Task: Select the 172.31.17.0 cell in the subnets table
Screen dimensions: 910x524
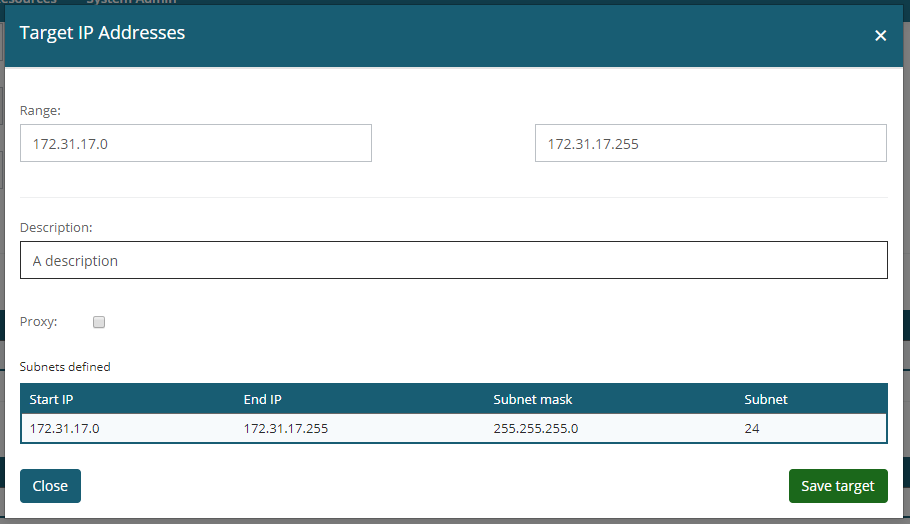Action: pos(65,428)
